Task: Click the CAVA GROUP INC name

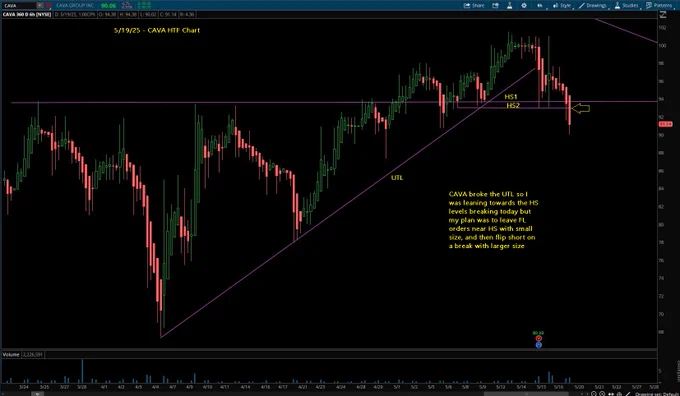Action: pyautogui.click(x=75, y=6)
